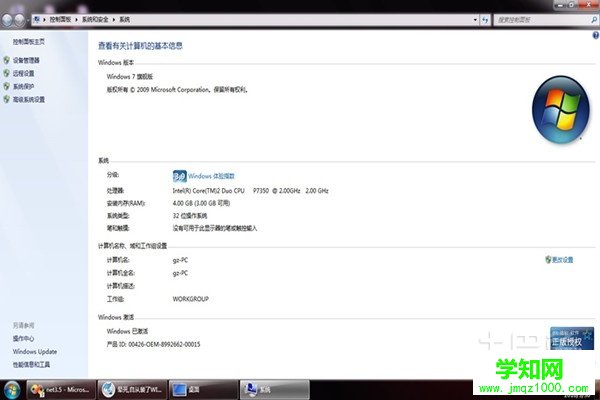Expand breadcrumb arrow before 控制面板
This screenshot has width=600, height=400.
click(x=44, y=20)
